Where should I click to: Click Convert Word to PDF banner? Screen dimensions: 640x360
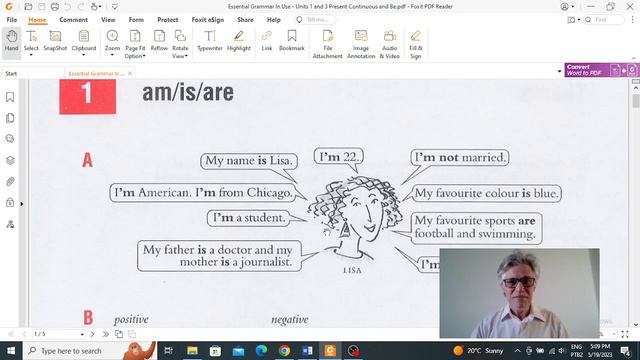(601, 70)
